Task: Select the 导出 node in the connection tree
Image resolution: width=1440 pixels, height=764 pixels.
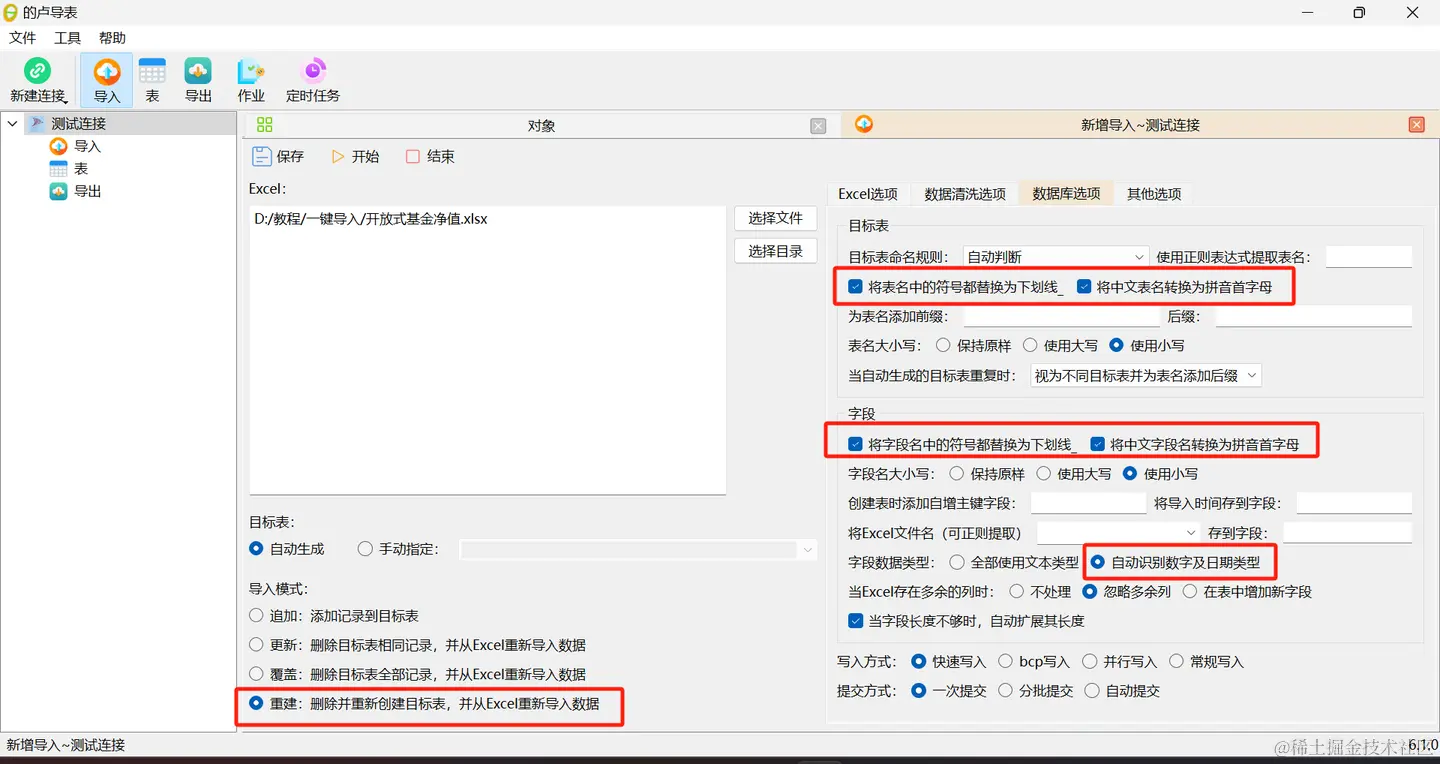Action: pyautogui.click(x=75, y=191)
